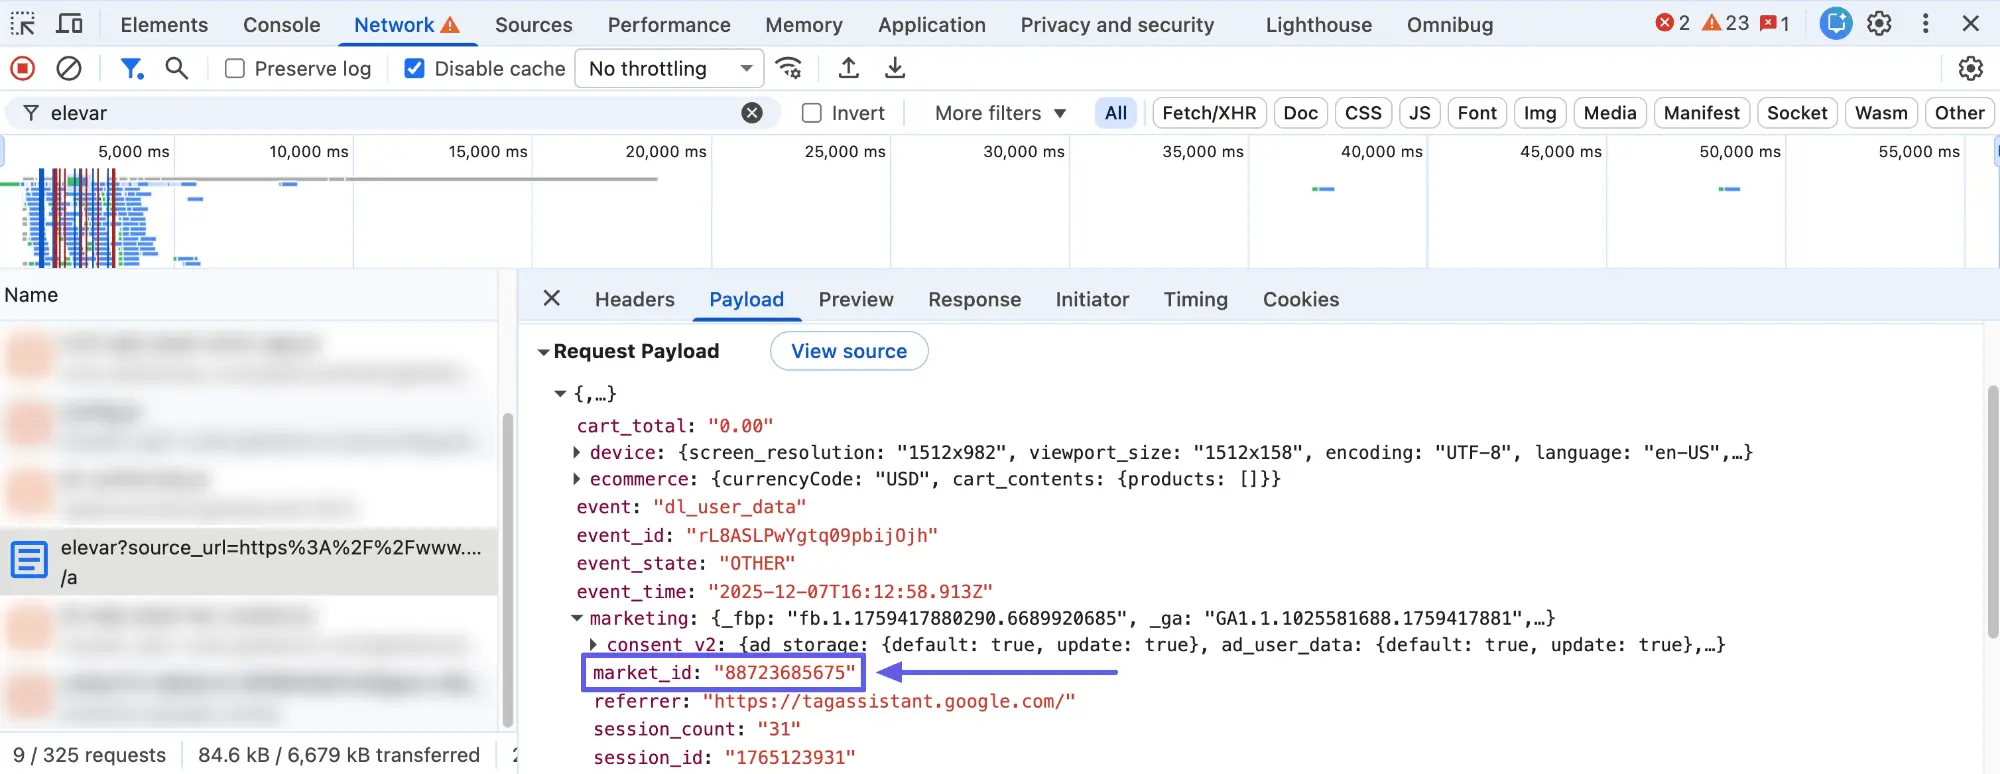
Task: Select the elevar?source_url request row
Action: [x=249, y=562]
